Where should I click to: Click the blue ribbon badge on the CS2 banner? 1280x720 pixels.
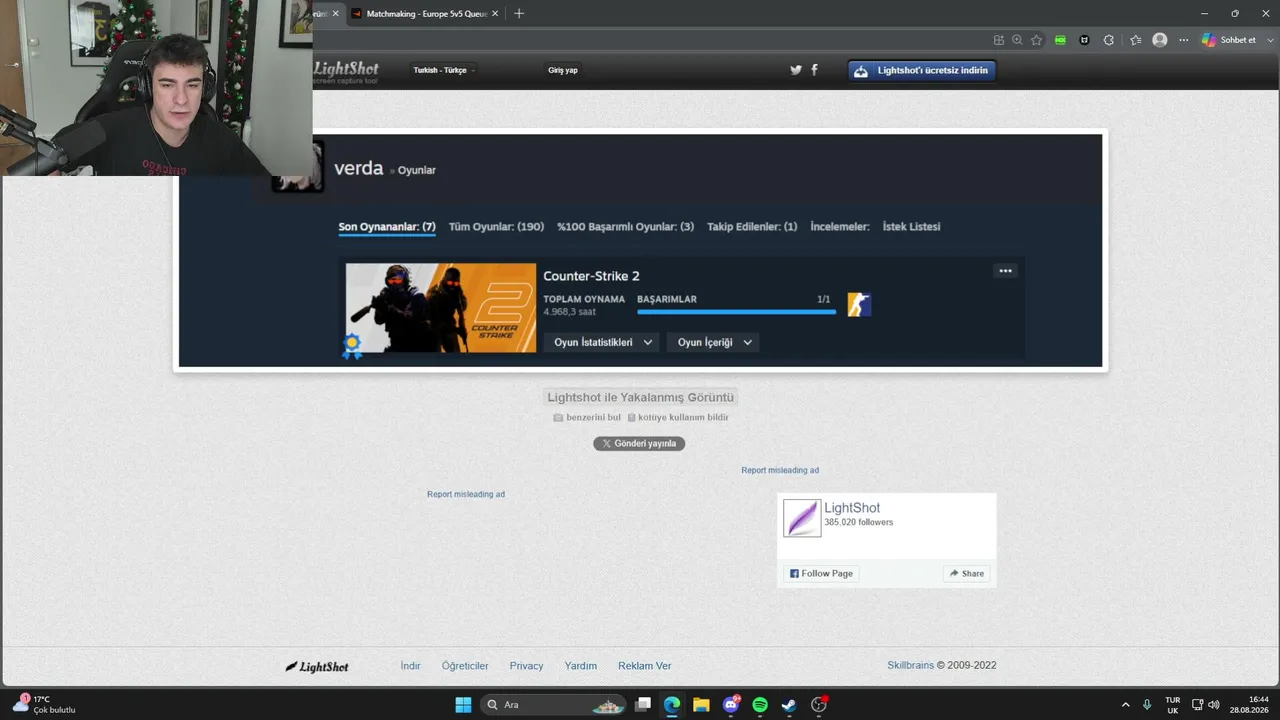(352, 346)
